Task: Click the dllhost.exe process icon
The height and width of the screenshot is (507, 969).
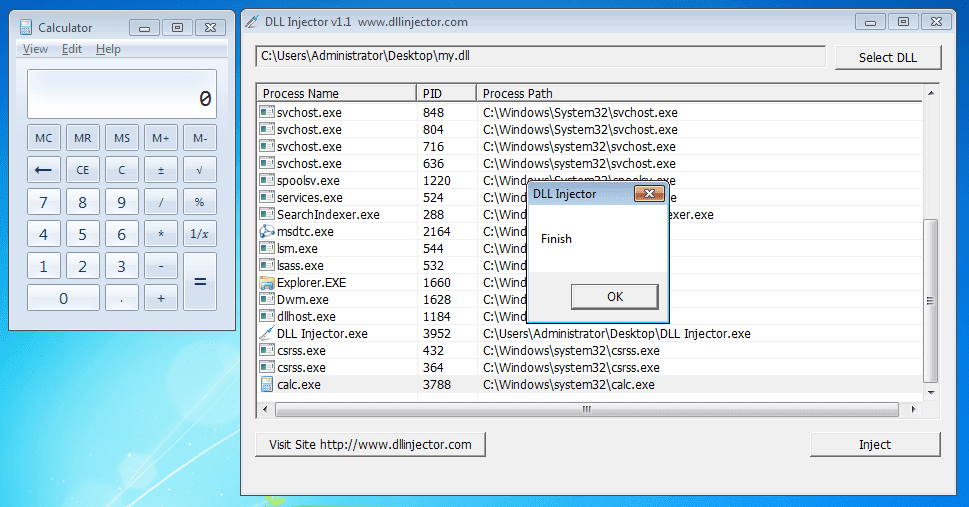Action: click(x=266, y=317)
